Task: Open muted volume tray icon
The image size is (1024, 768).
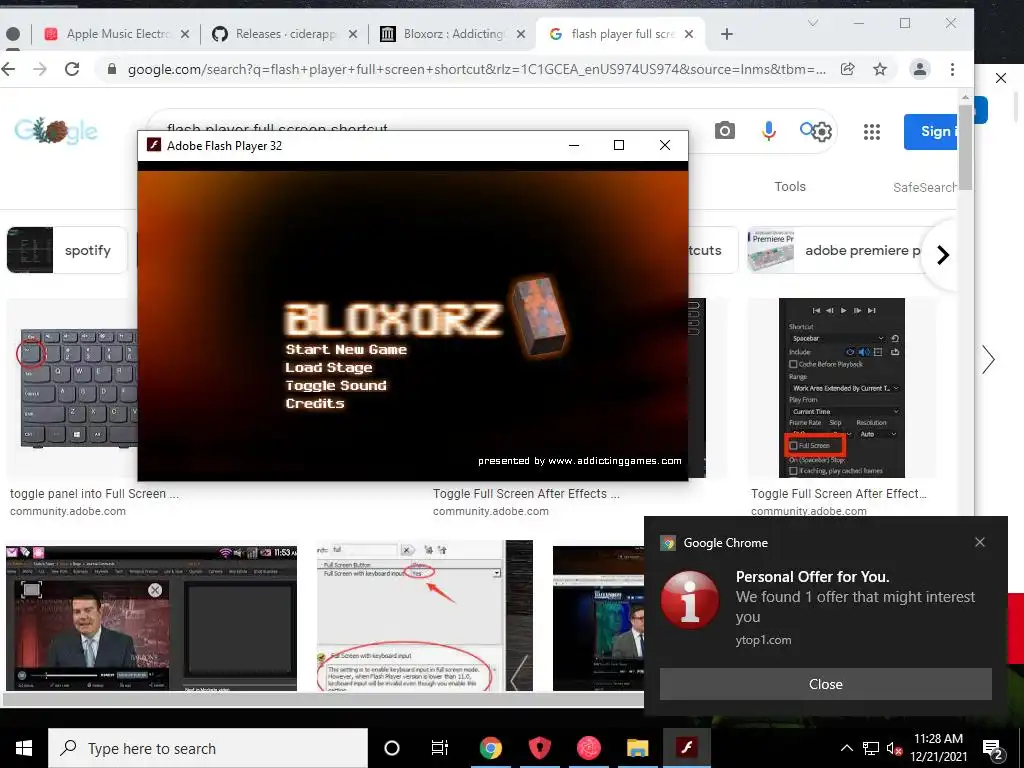Action: tap(895, 748)
